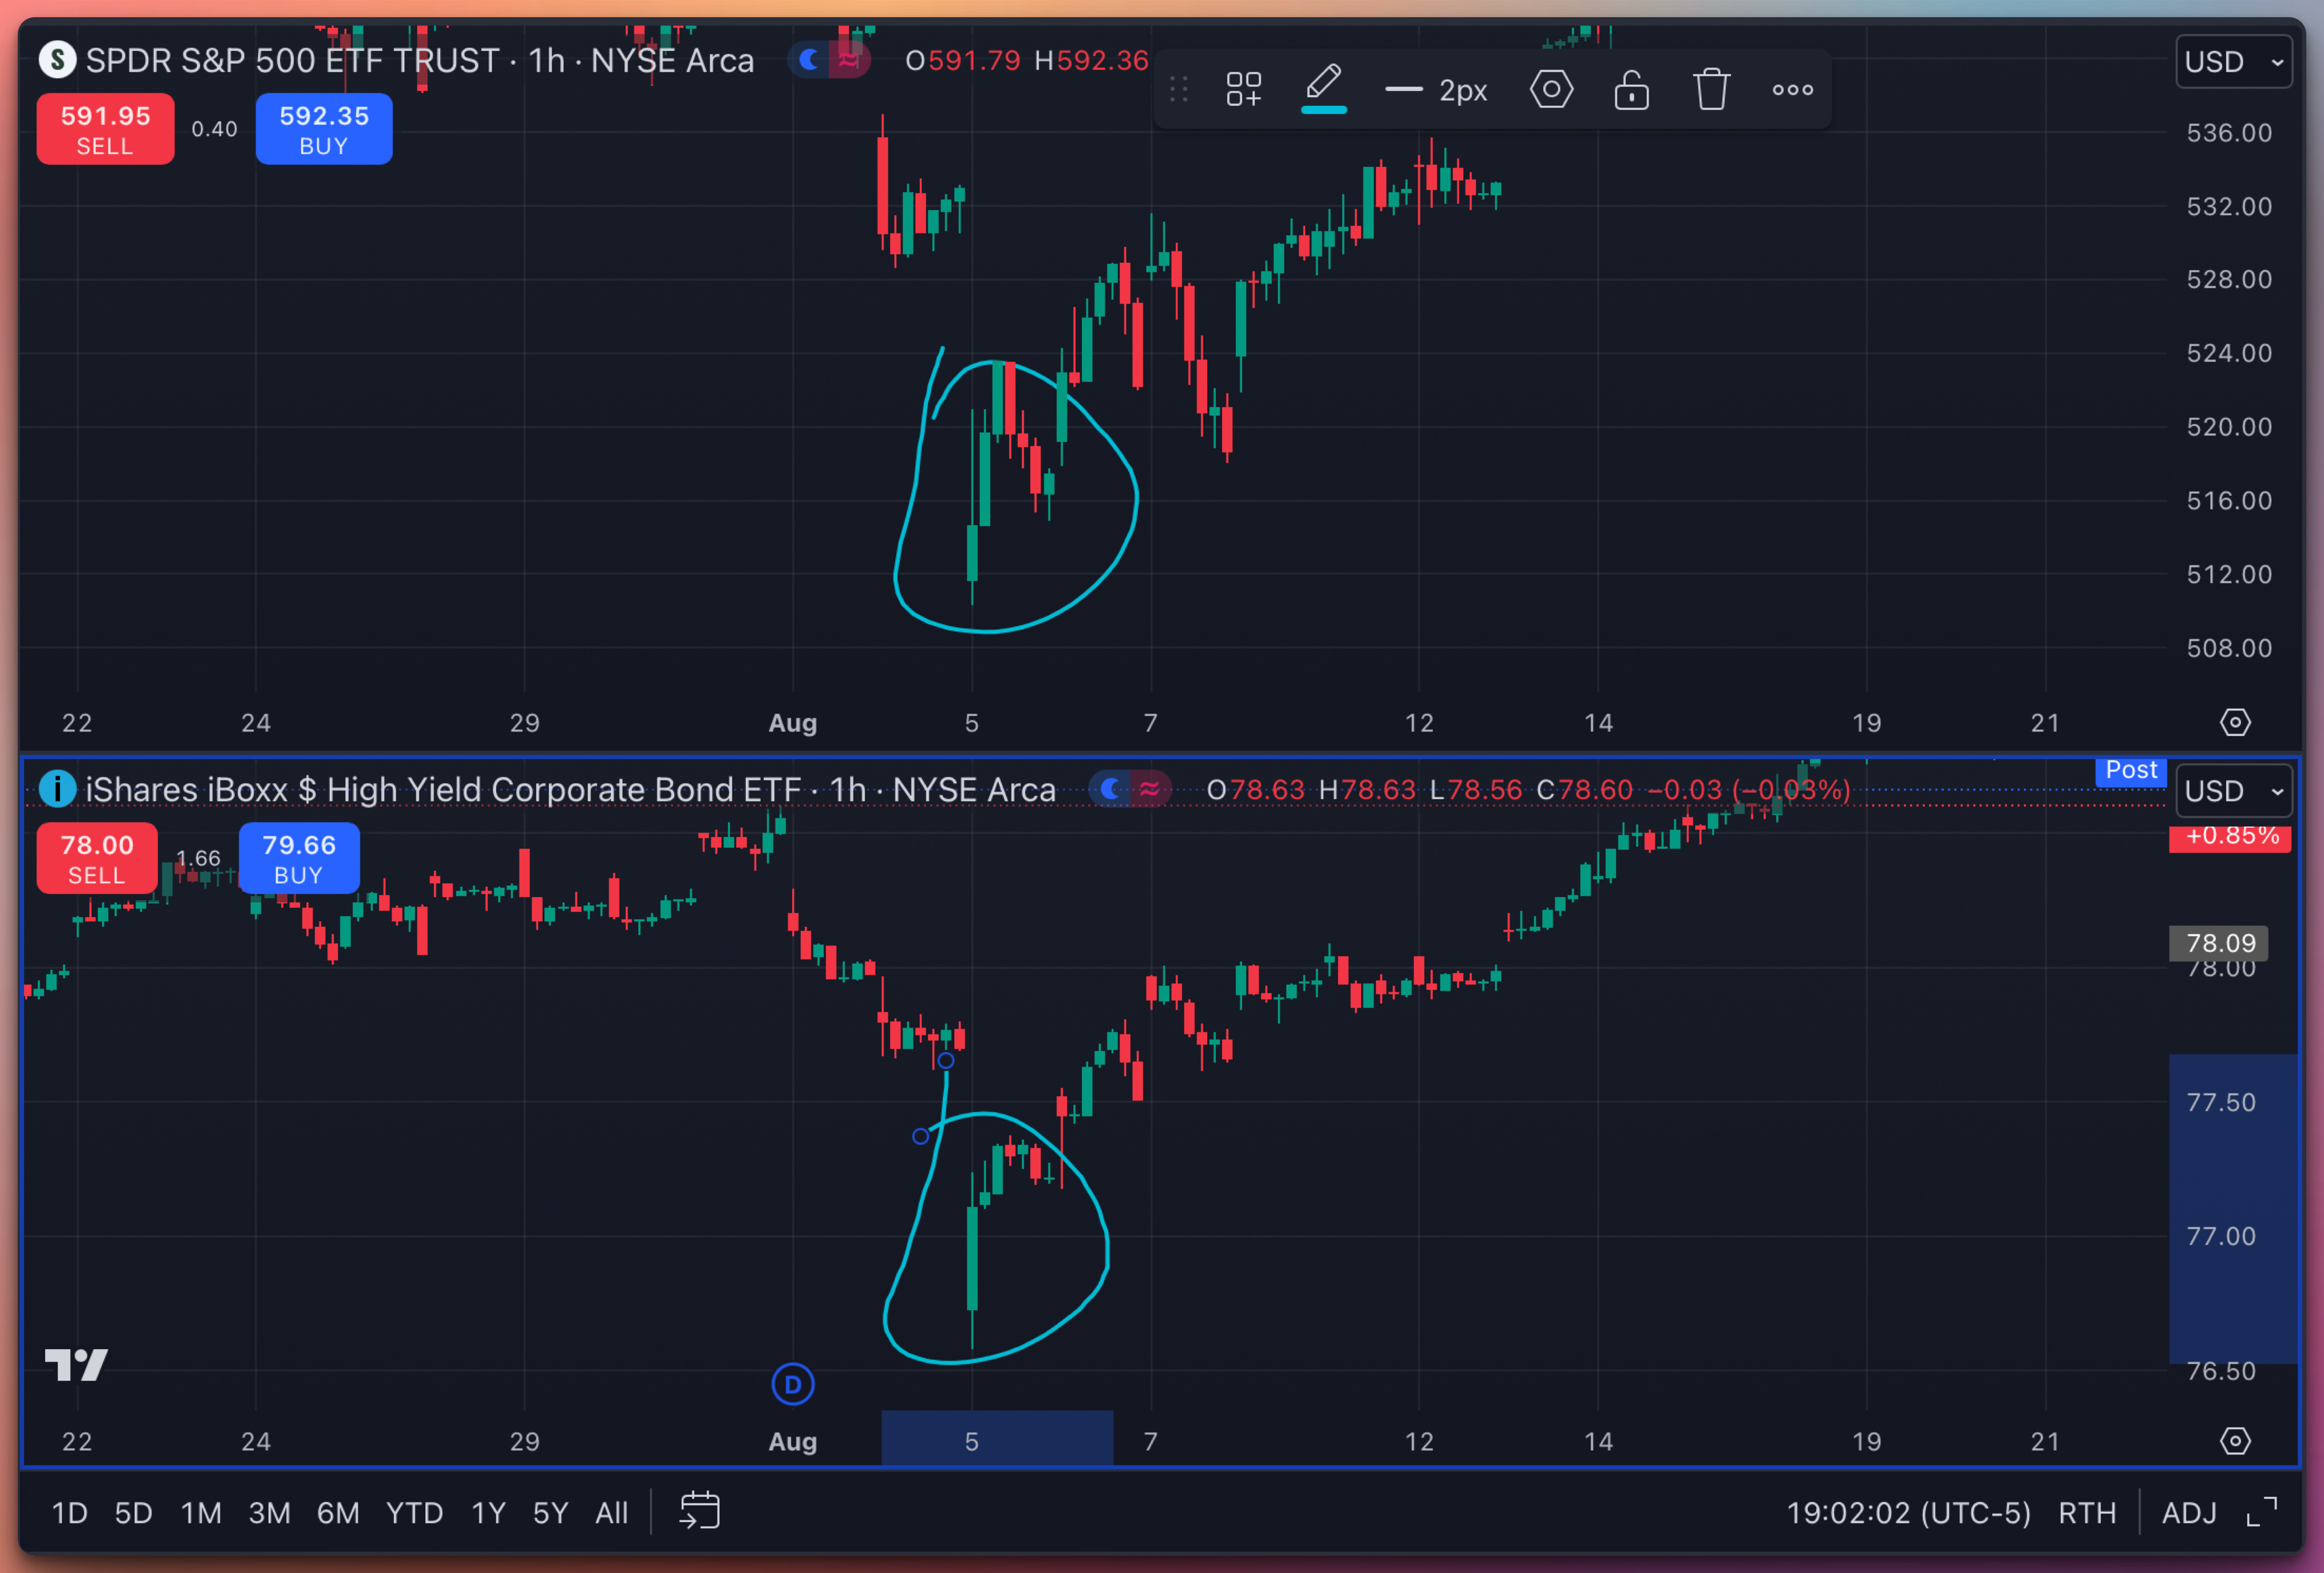This screenshot has height=1573, width=2324.
Task: Open drawing settings hexagon icon
Action: click(1551, 89)
